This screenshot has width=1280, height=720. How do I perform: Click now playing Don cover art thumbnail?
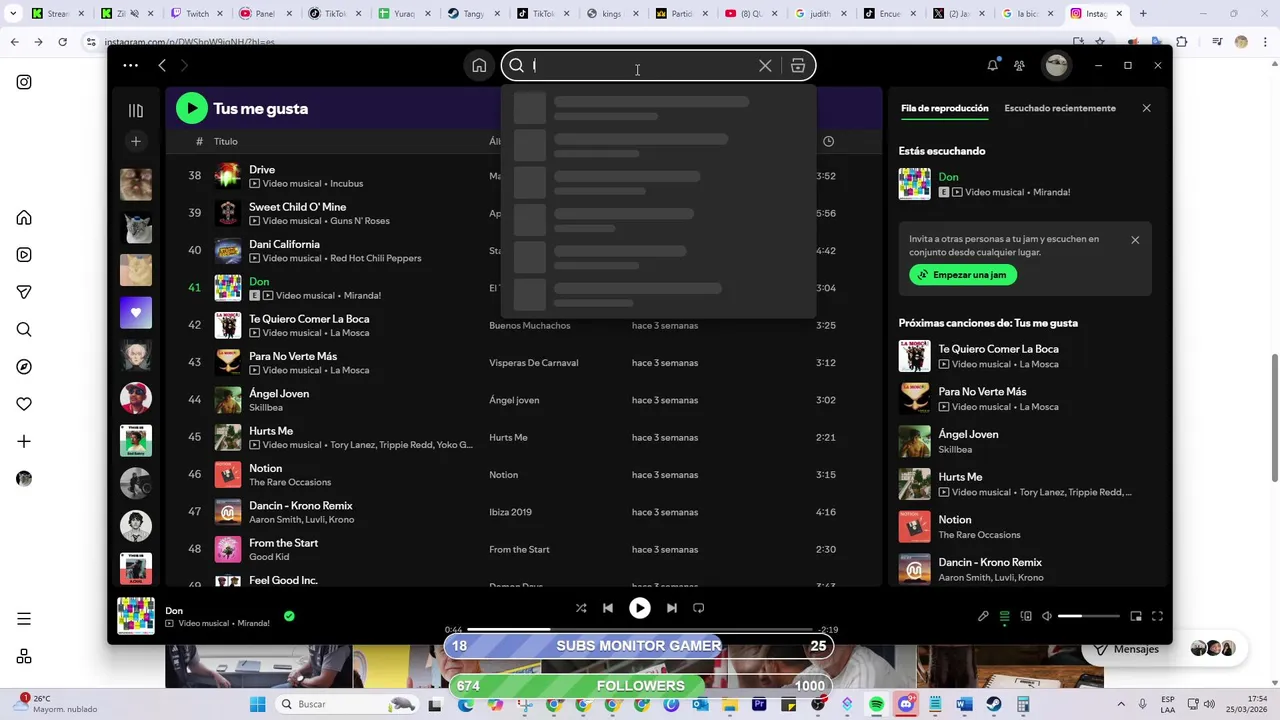click(x=136, y=616)
